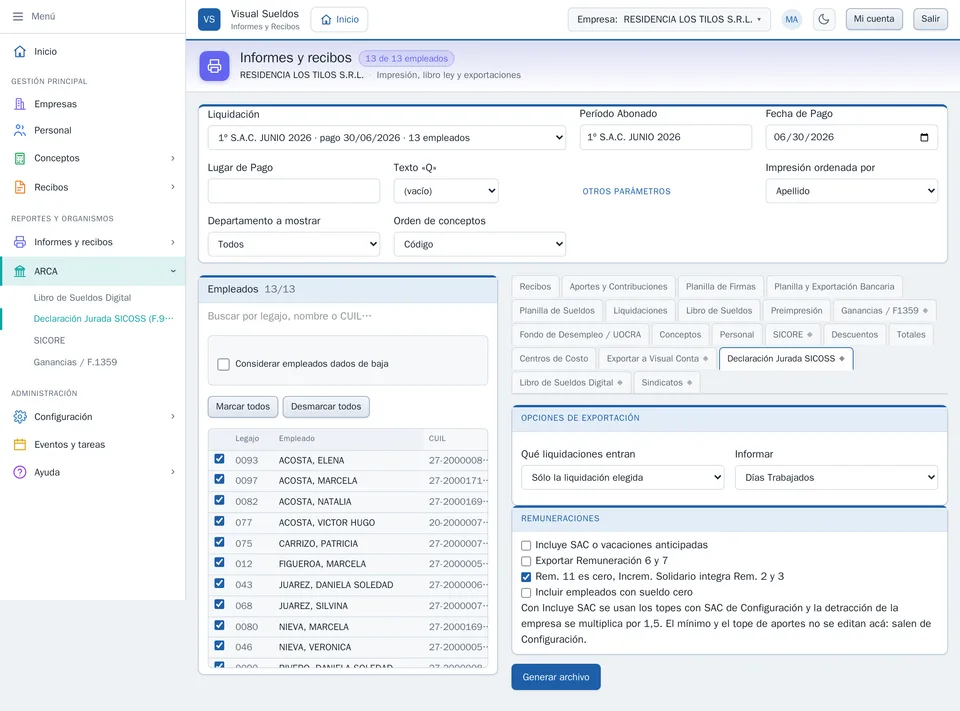Screen dimensions: 960x711
Task: Click the Empresas building icon
Action: (20, 104)
